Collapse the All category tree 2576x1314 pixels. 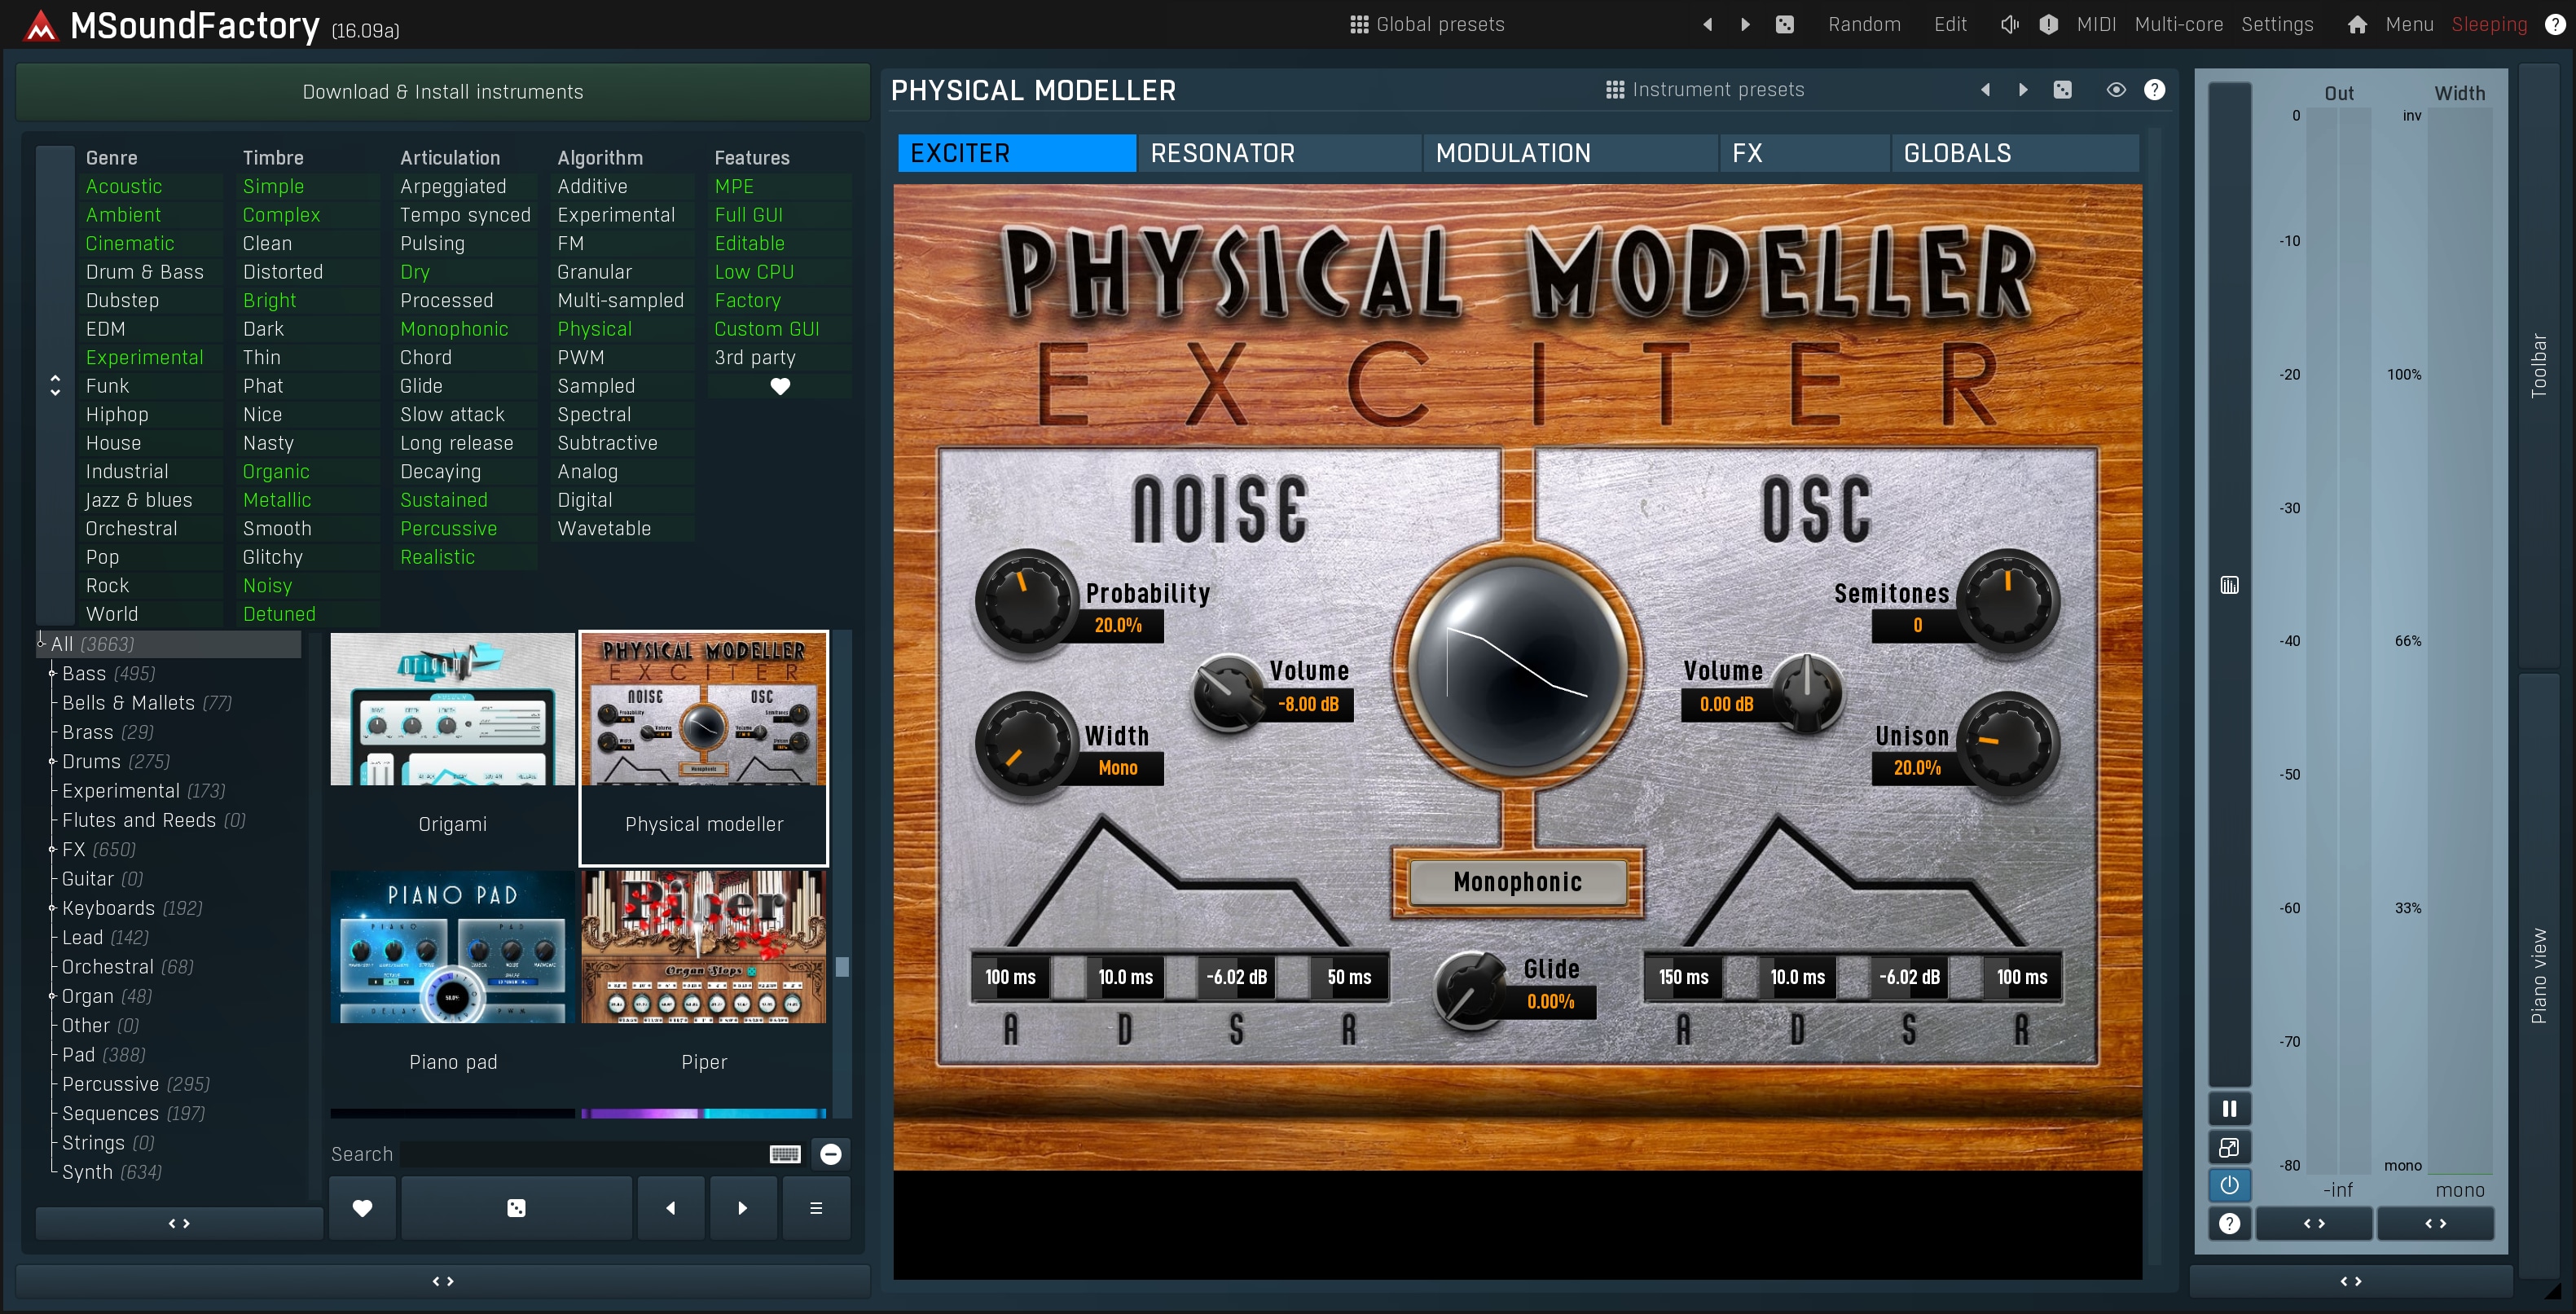pos(41,643)
